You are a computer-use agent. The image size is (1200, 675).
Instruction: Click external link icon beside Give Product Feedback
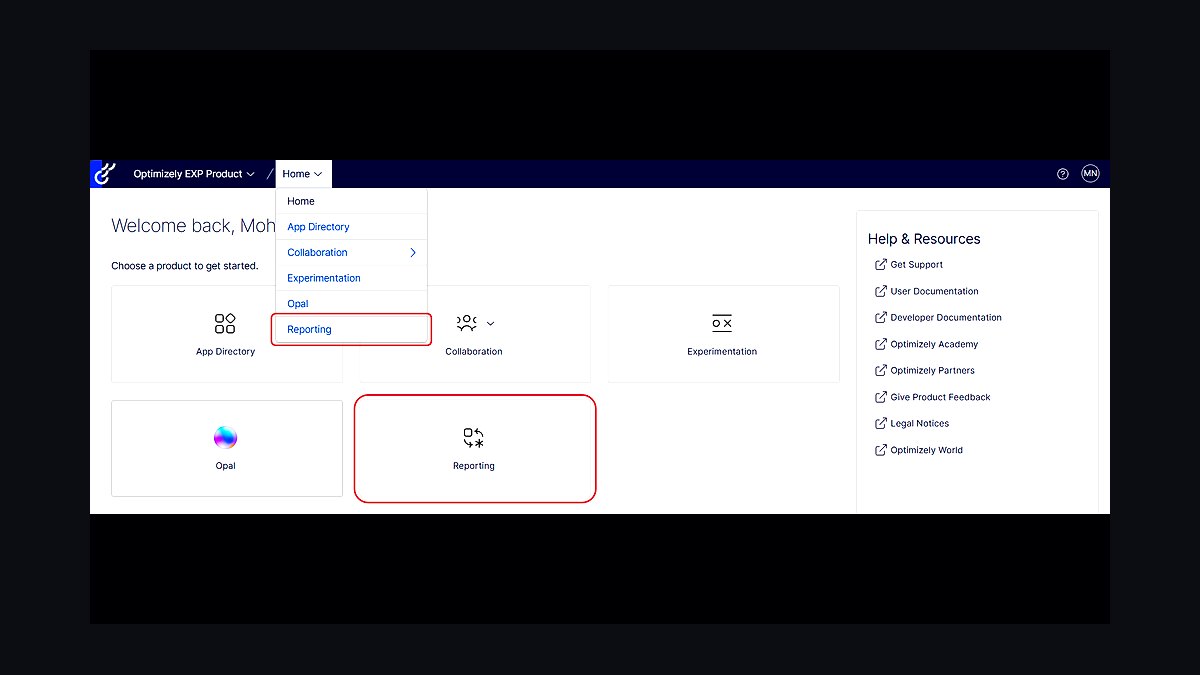[880, 397]
